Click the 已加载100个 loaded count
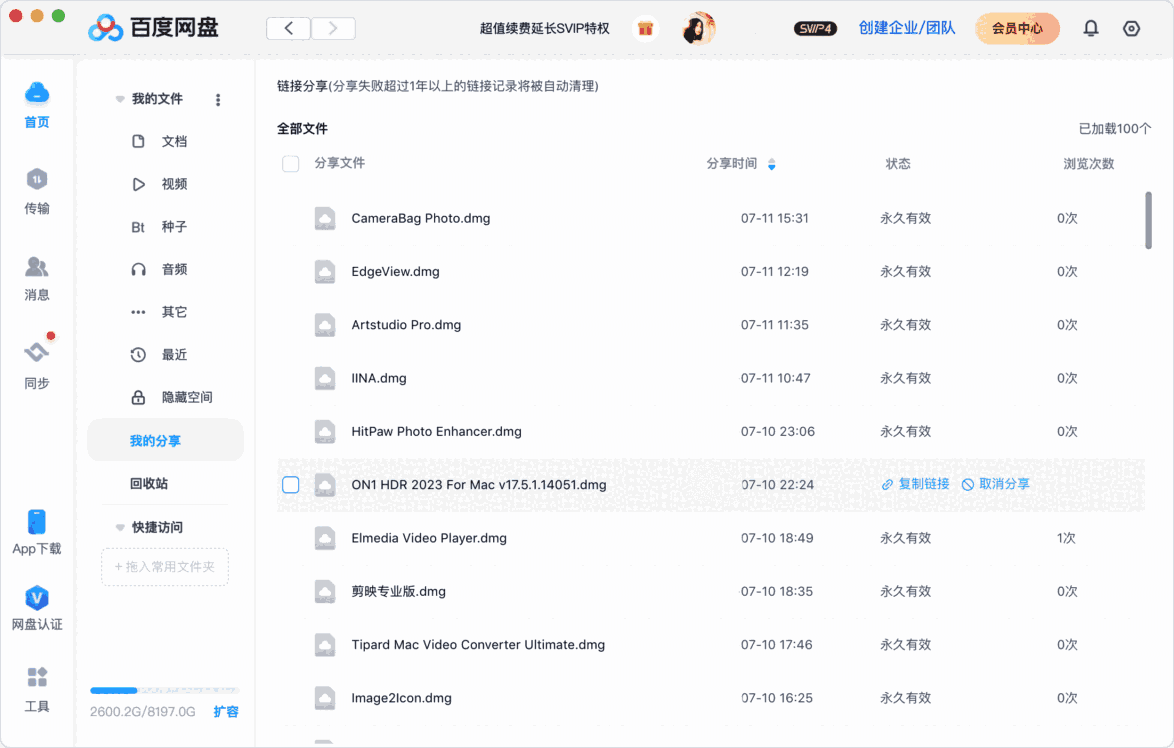 point(1115,129)
